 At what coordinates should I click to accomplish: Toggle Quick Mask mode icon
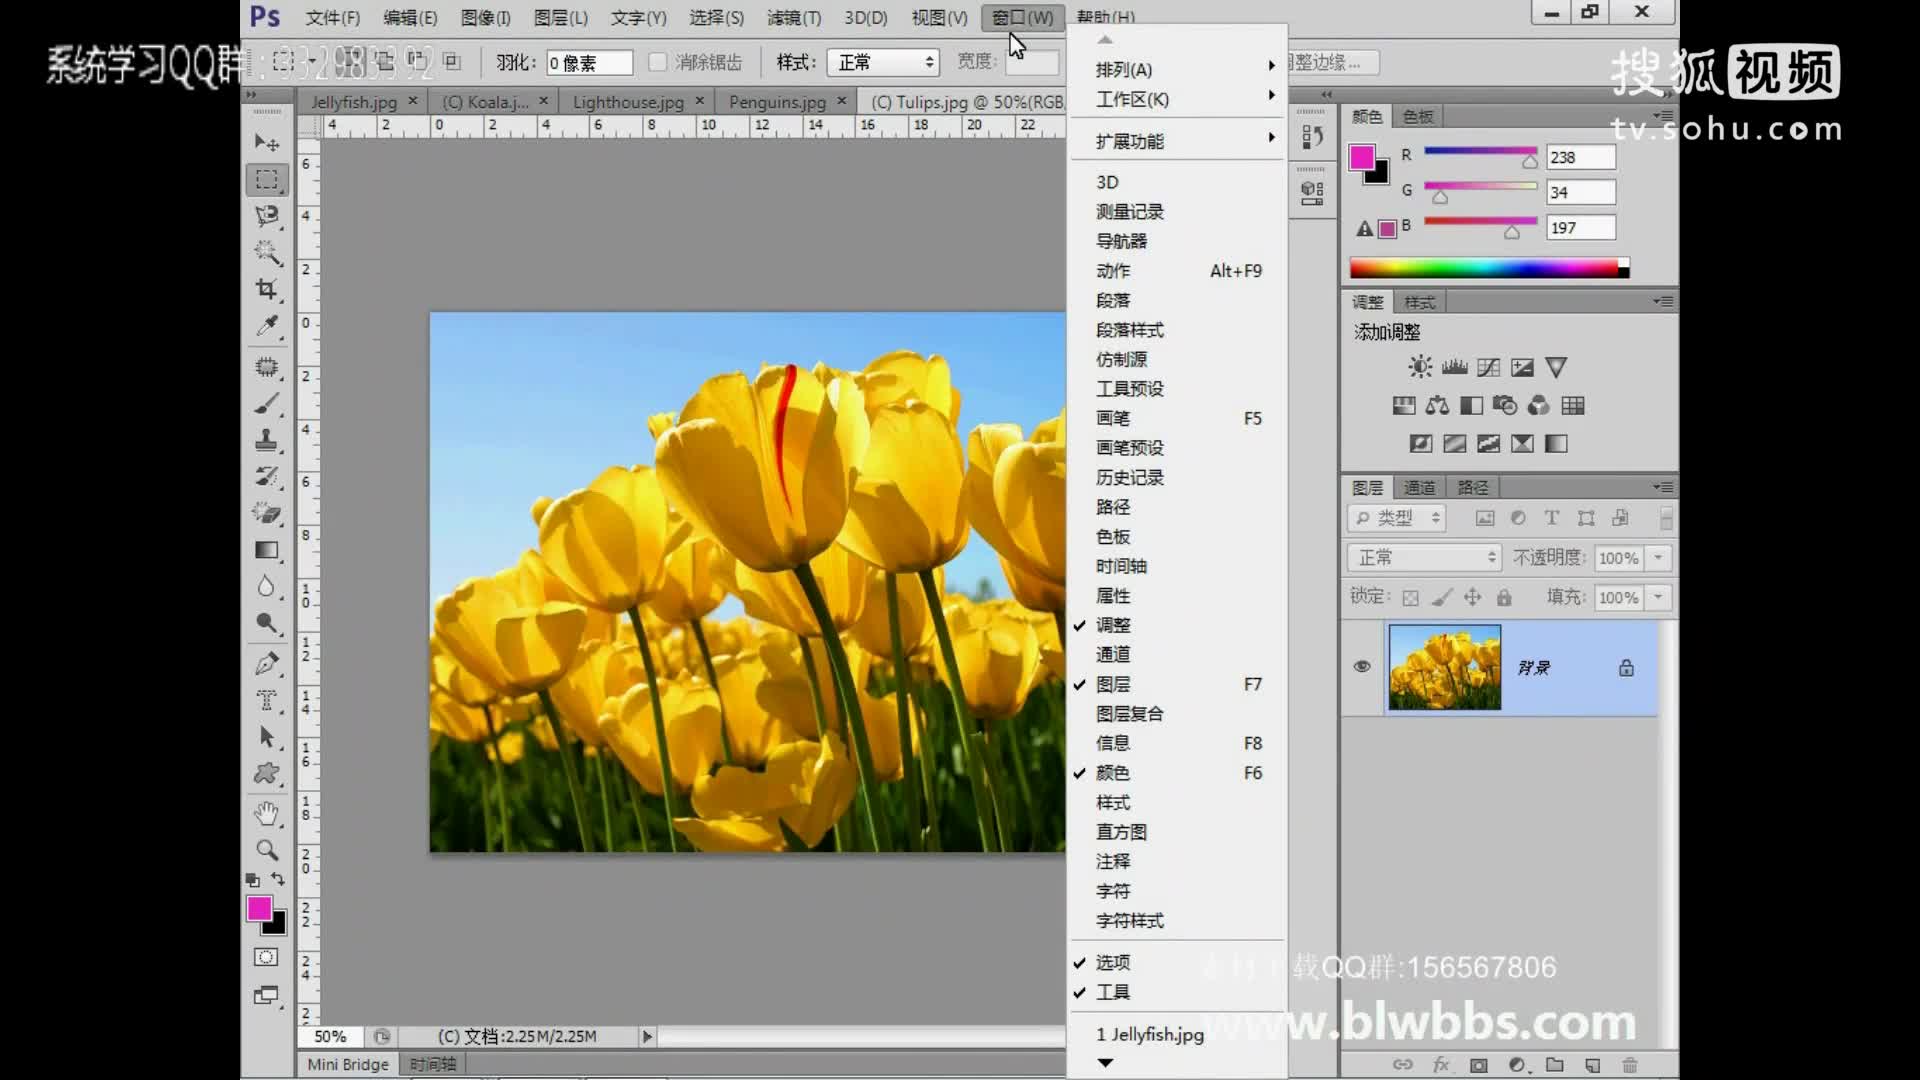[x=266, y=957]
